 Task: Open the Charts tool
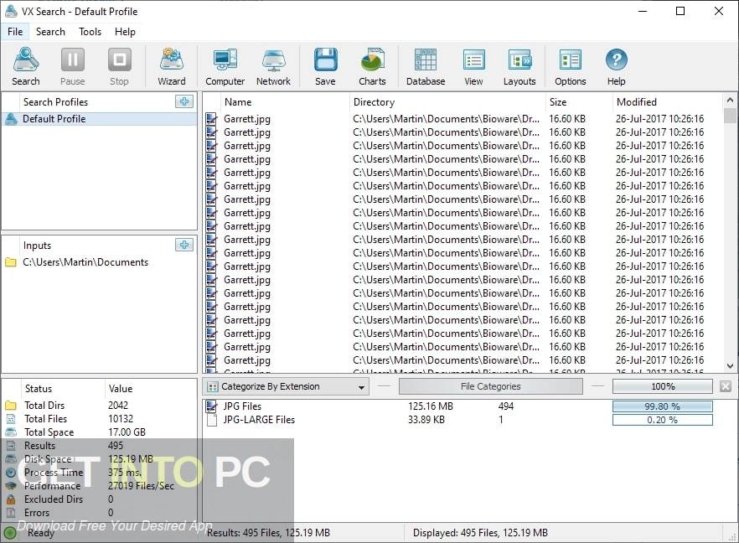pos(372,66)
